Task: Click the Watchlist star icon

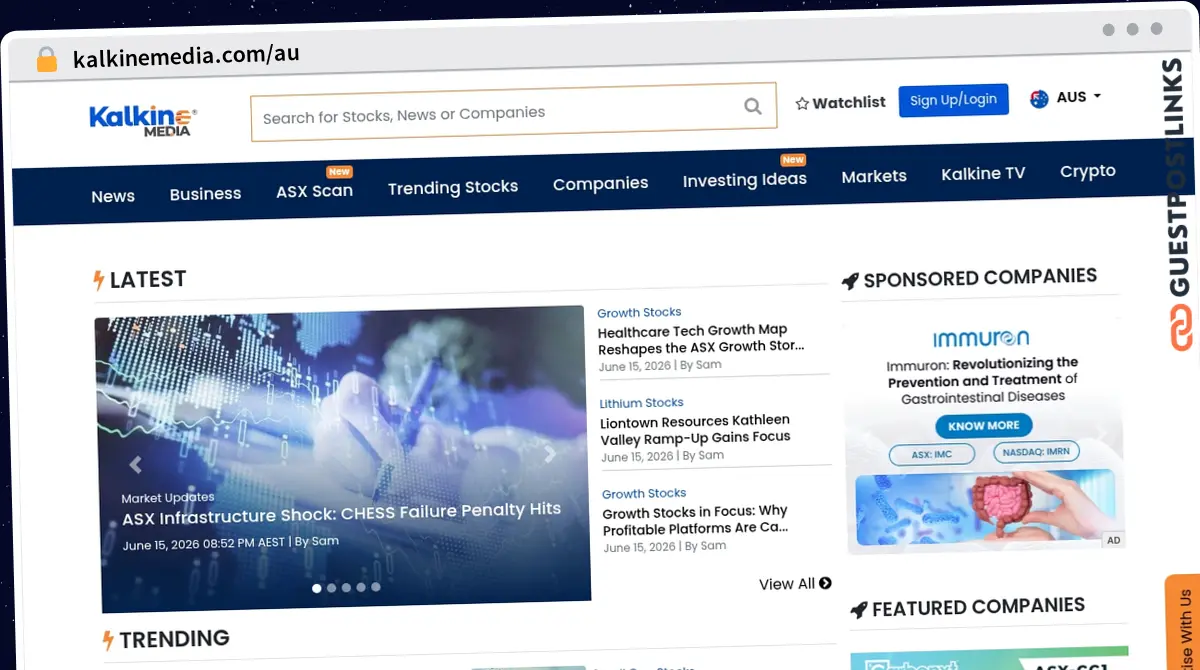Action: tap(802, 103)
